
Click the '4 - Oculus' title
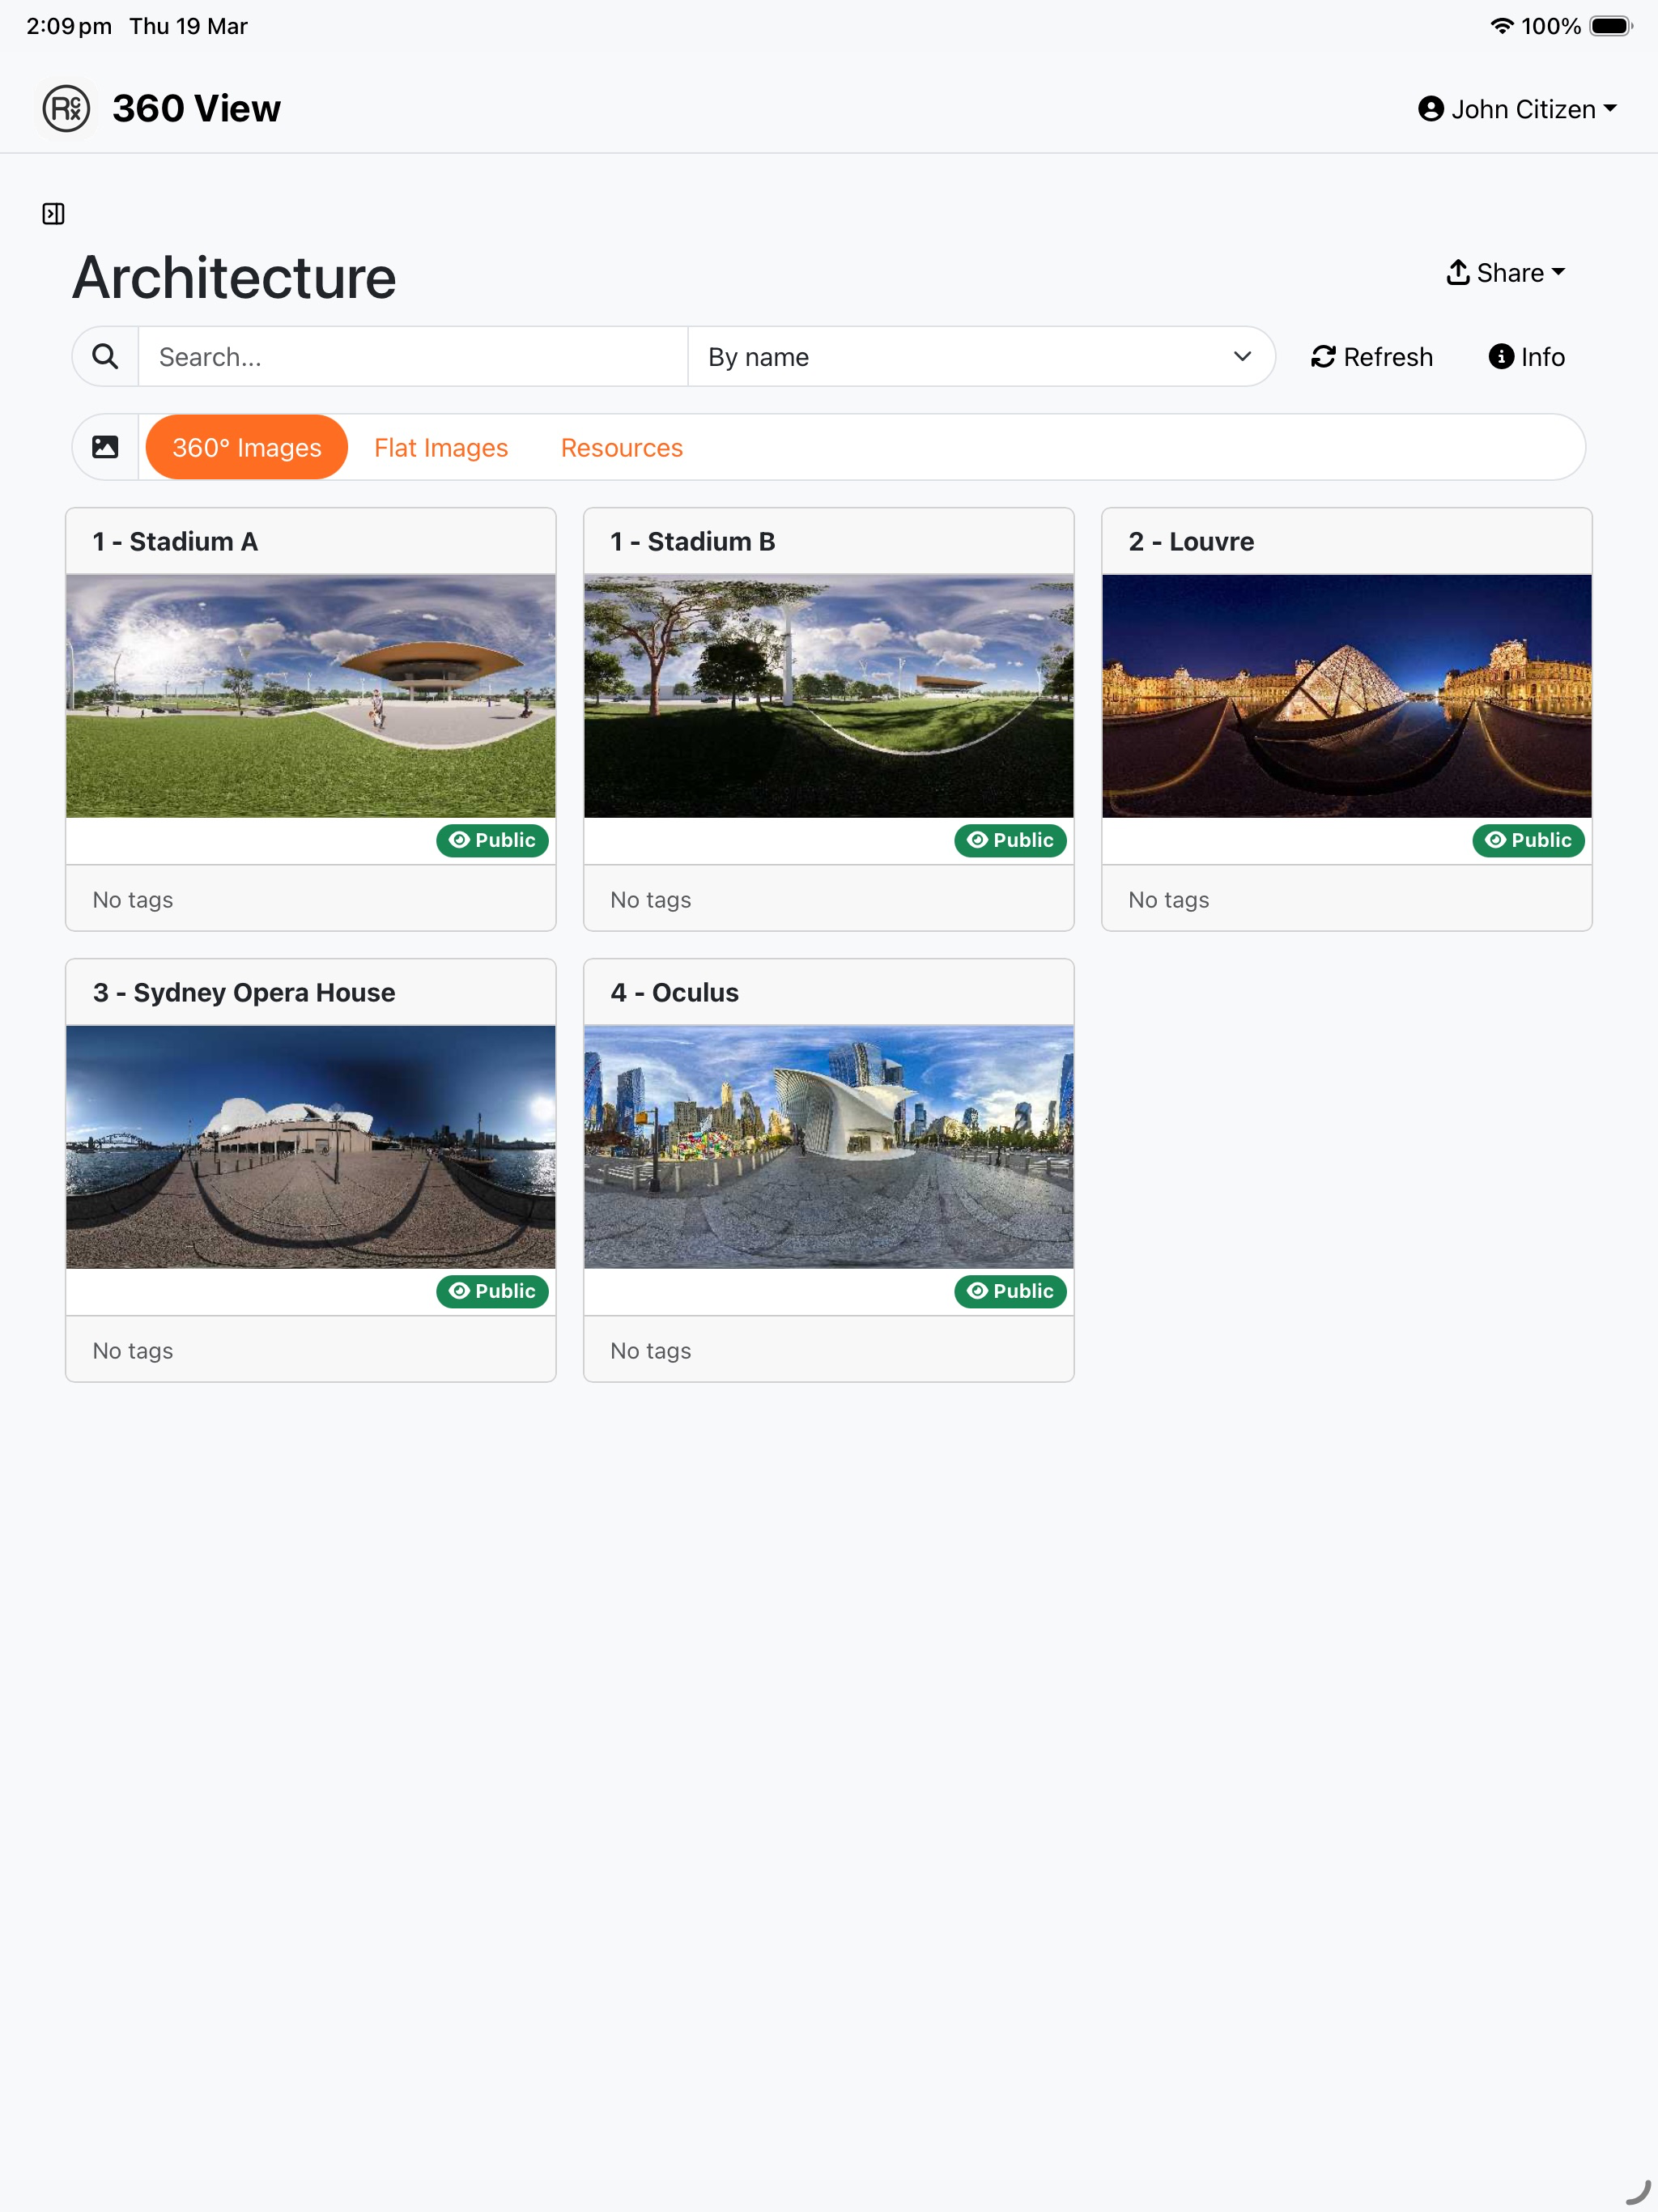coord(675,992)
